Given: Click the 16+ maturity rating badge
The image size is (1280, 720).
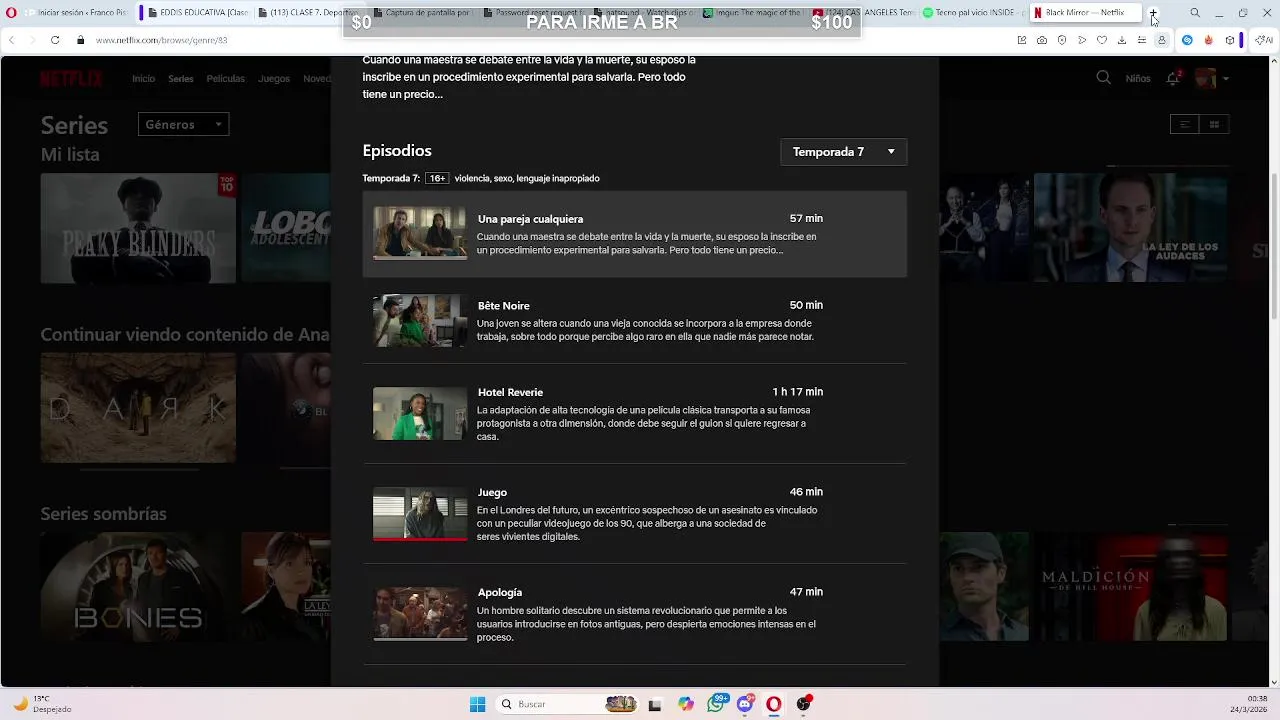Looking at the screenshot, I should click(x=436, y=178).
